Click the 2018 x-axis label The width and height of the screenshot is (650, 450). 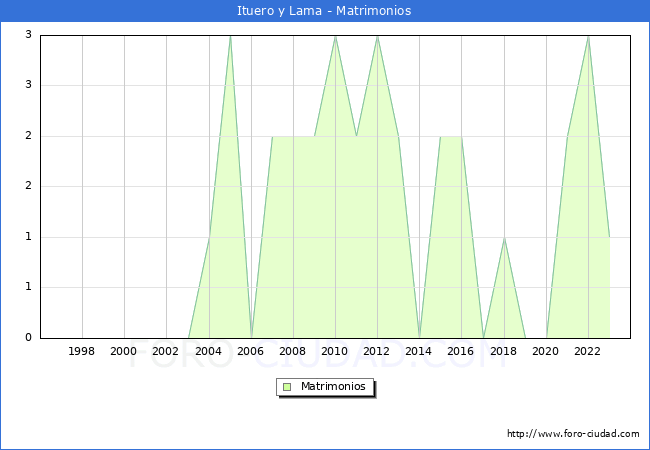503,351
